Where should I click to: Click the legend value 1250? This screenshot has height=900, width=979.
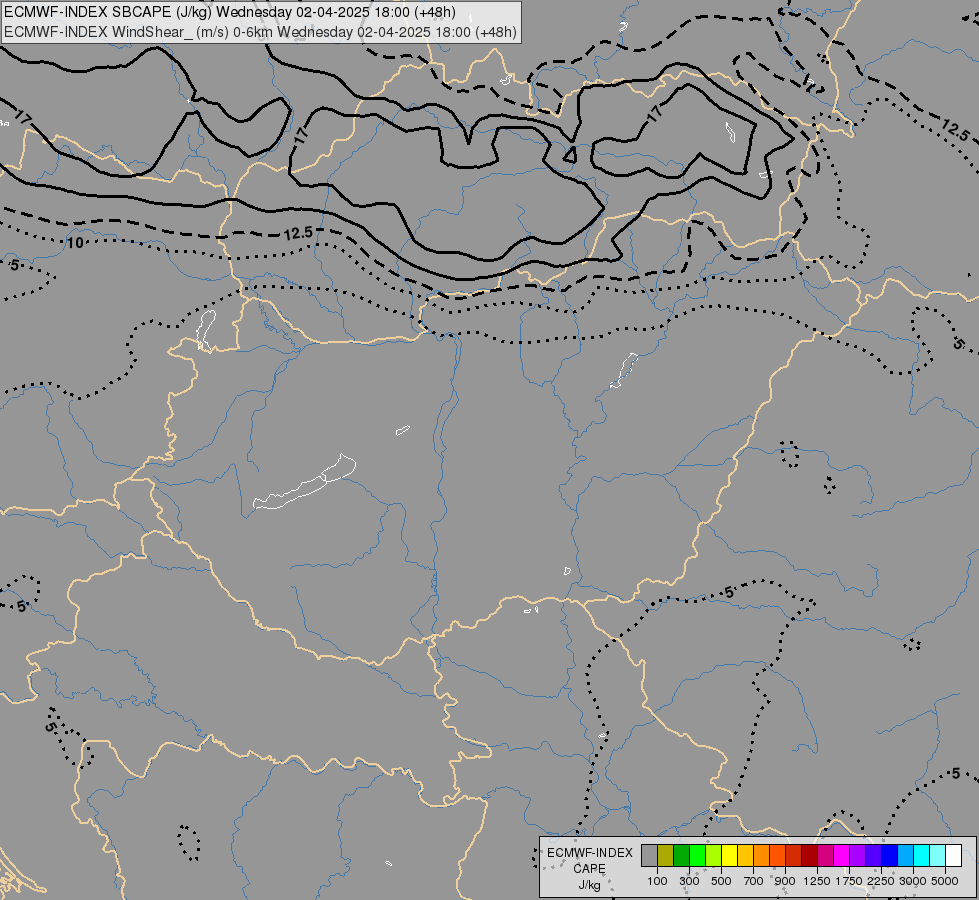817,881
